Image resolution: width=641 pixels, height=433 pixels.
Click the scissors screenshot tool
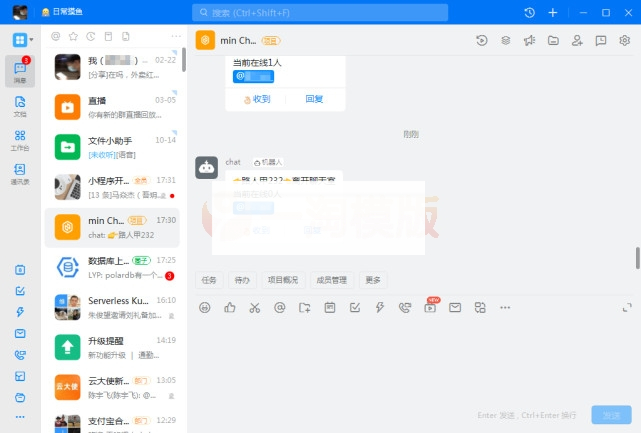point(255,307)
